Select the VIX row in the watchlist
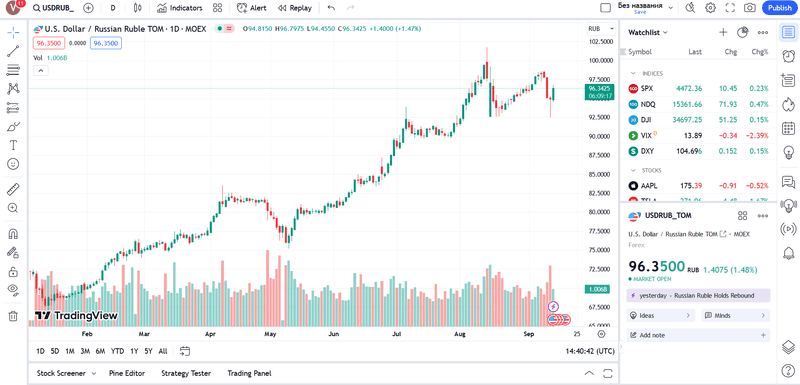 pos(698,136)
